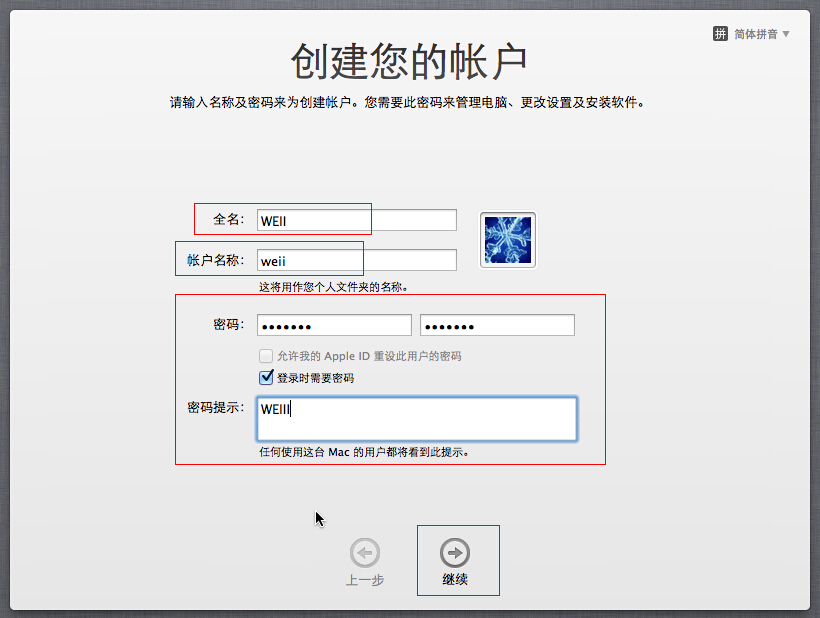The image size is (820, 618).
Task: Click the 帐户名称: label
Action: (215, 260)
